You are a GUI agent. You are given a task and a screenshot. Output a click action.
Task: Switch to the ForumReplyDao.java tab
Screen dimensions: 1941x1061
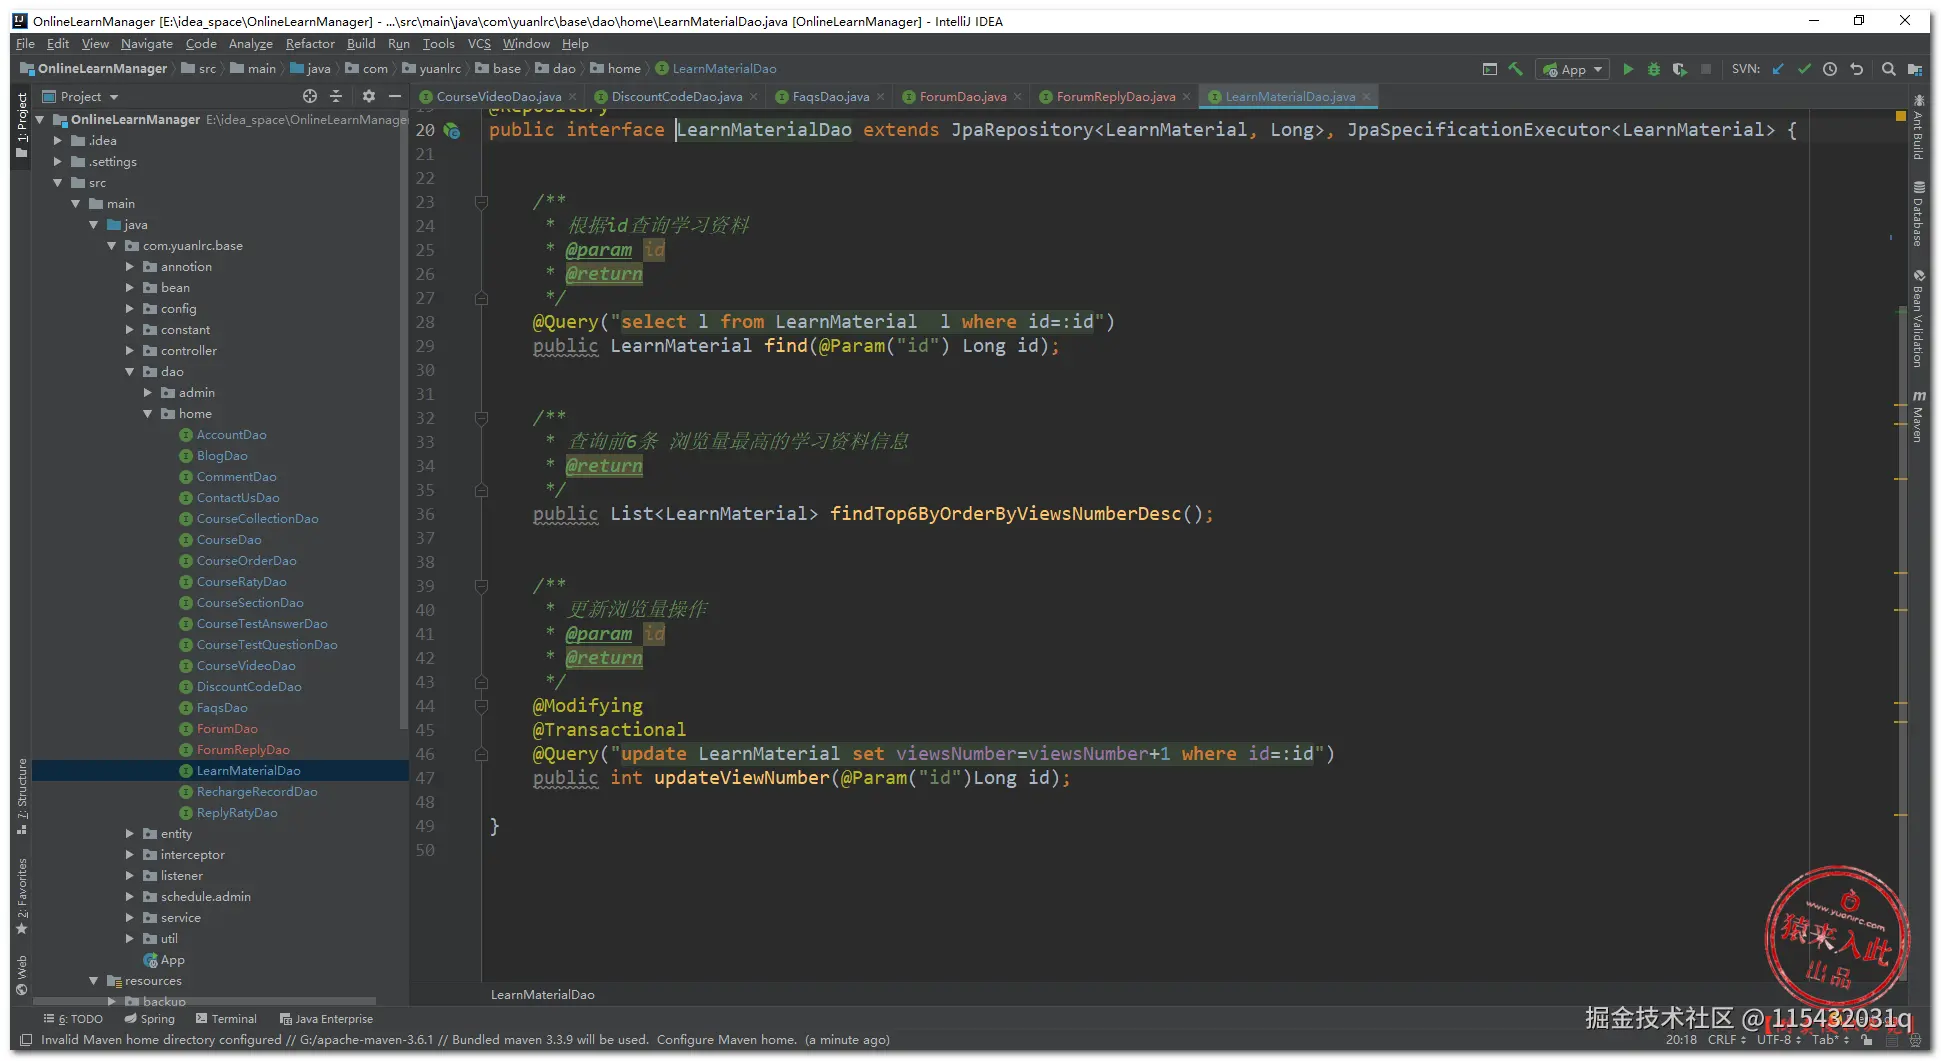point(1116,97)
